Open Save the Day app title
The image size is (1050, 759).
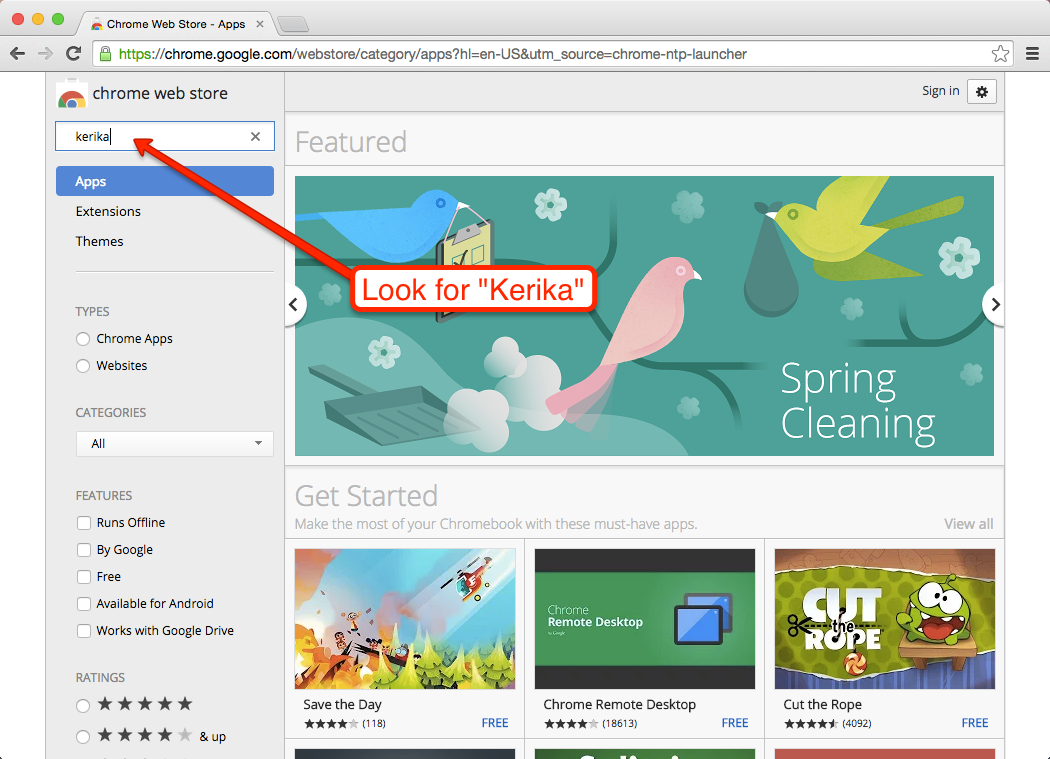342,704
